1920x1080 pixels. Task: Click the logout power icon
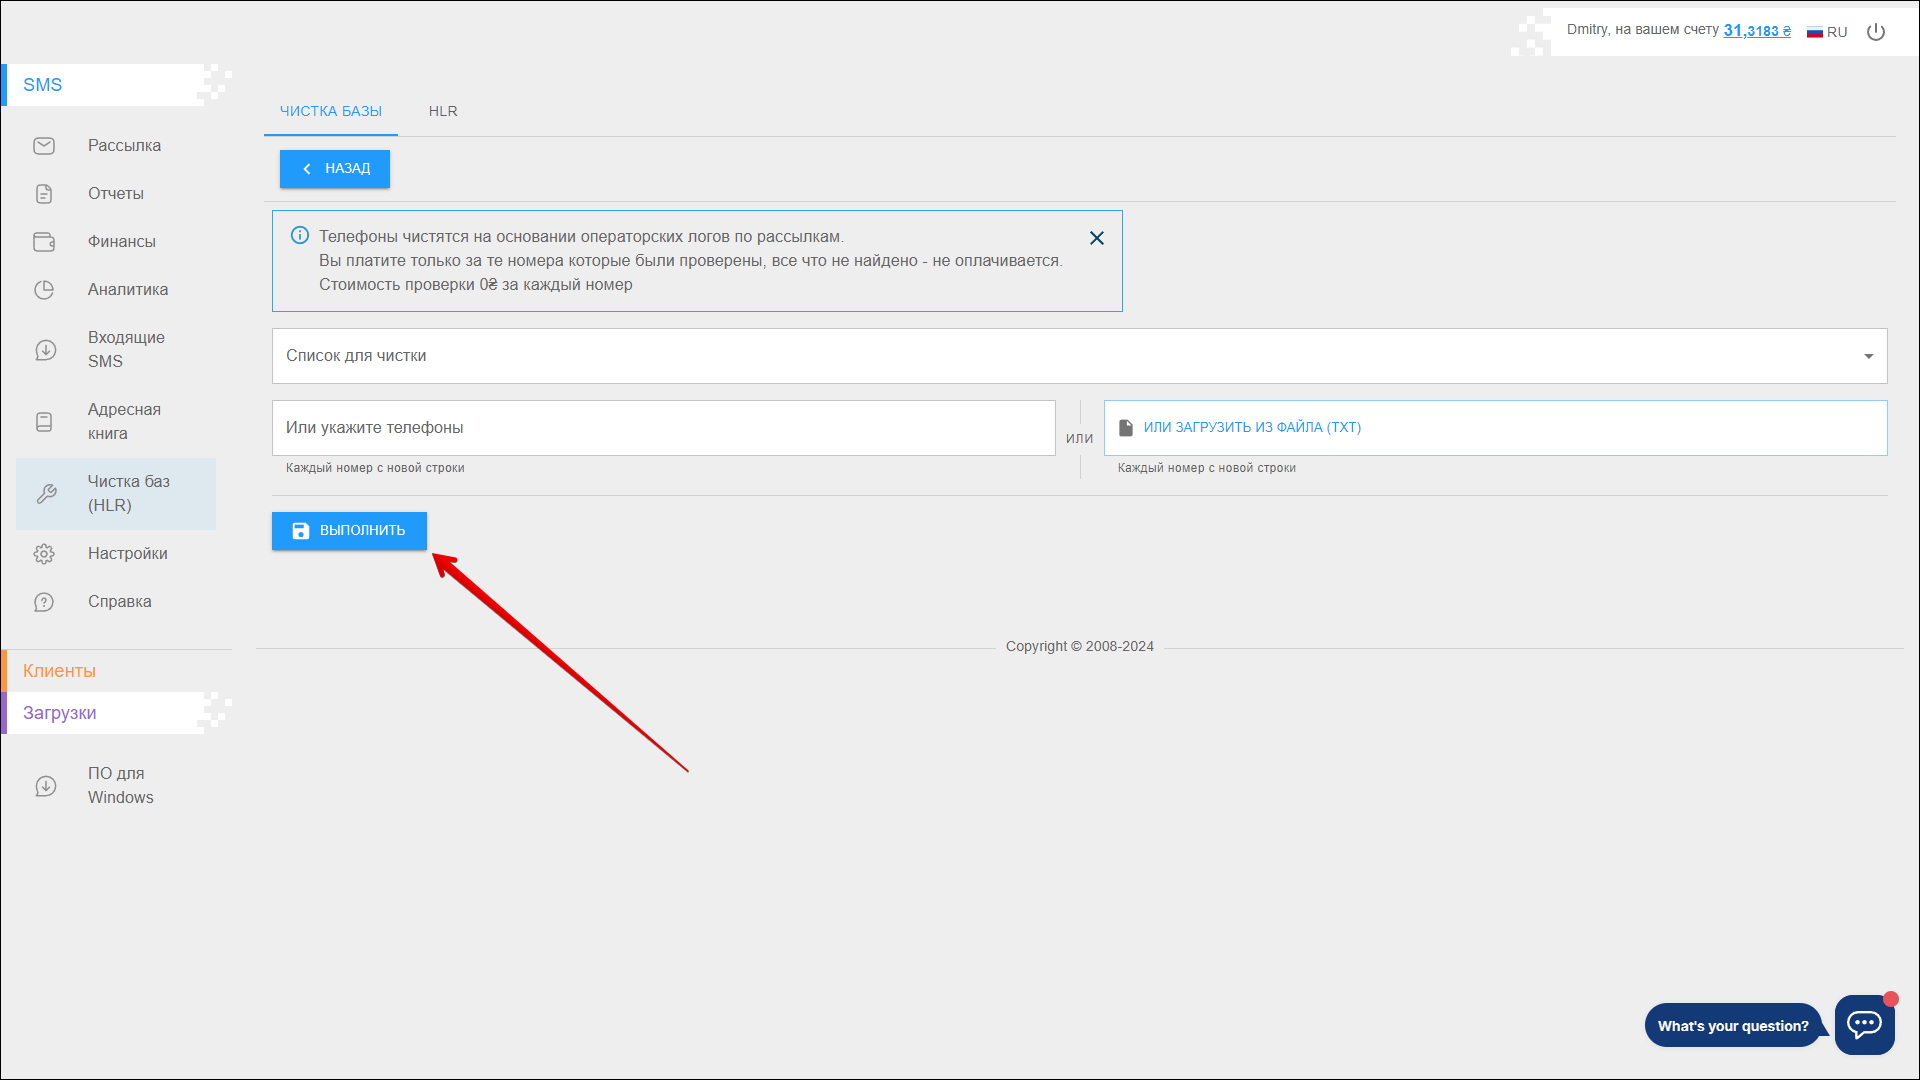coord(1876,32)
